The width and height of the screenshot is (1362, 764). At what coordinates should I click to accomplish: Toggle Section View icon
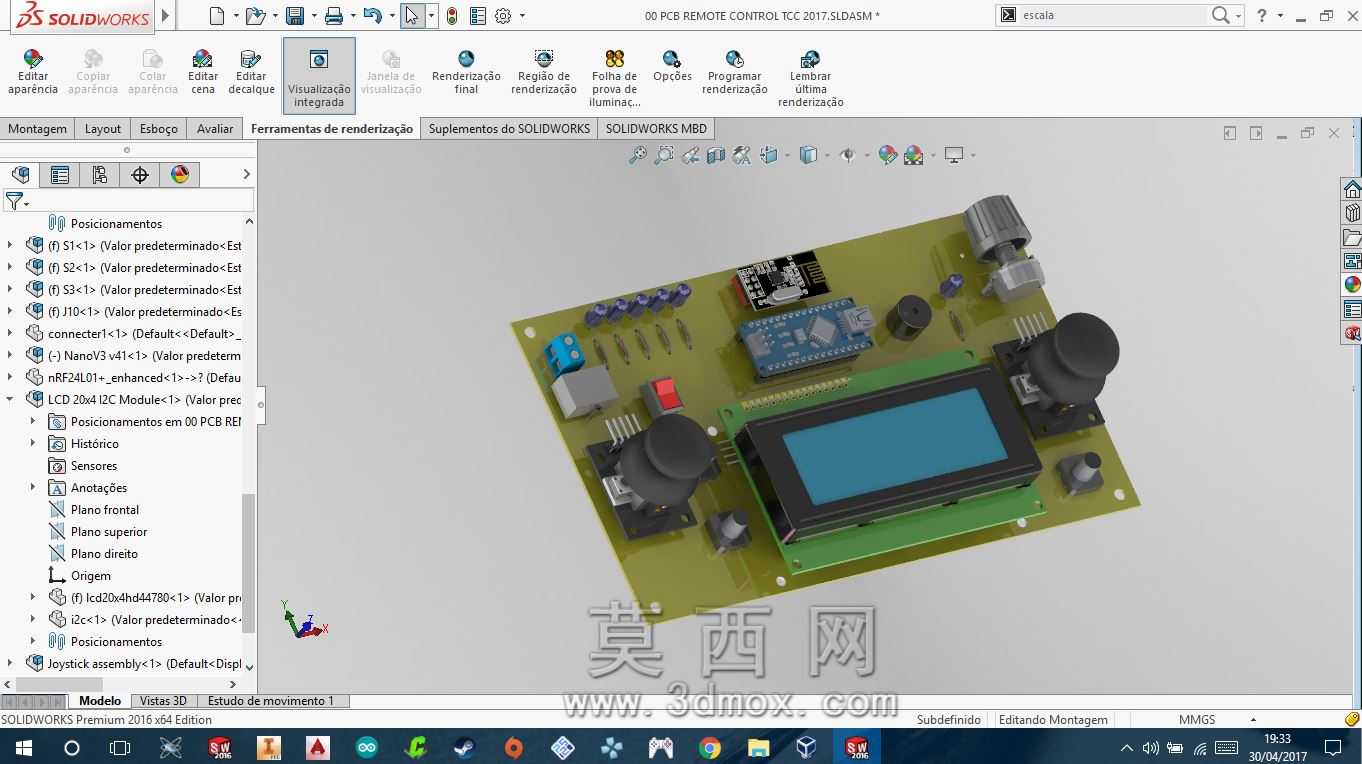coord(716,155)
